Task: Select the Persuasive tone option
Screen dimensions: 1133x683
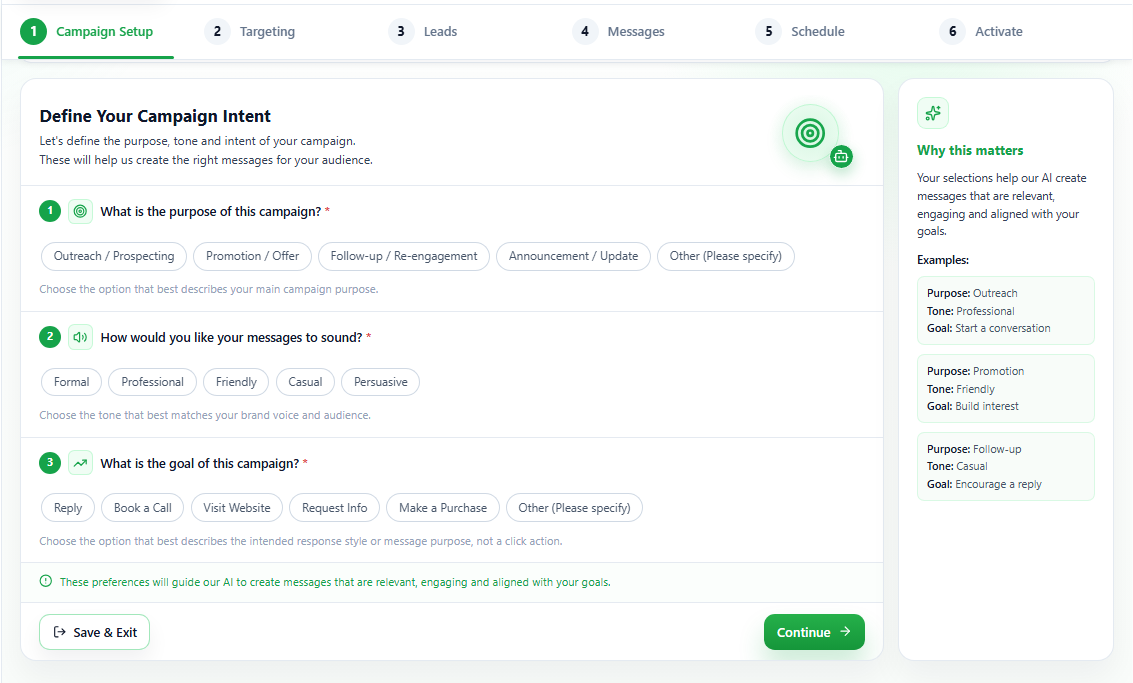Action: 381,382
